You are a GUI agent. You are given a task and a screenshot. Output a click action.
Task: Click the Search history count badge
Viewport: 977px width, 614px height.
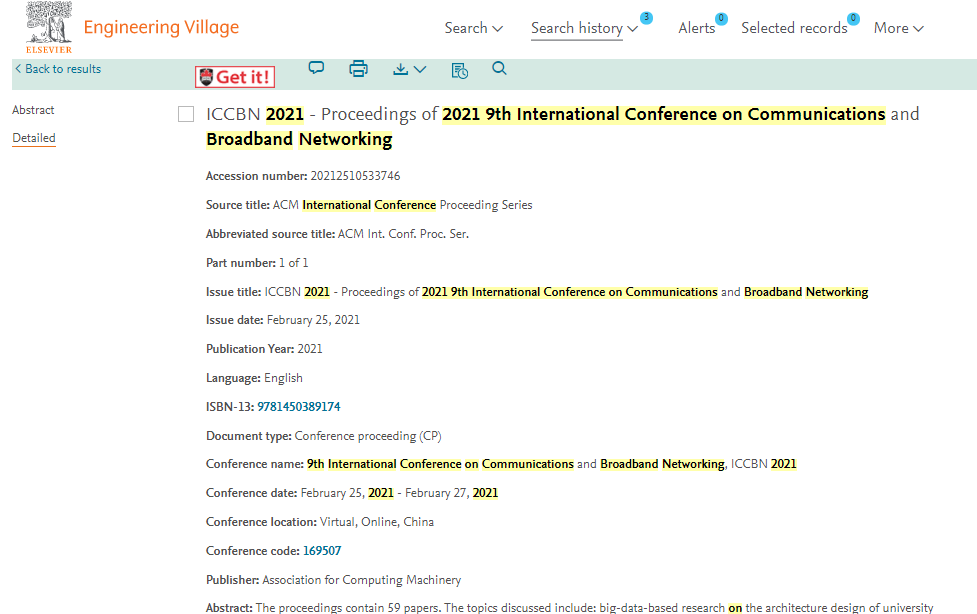(646, 18)
